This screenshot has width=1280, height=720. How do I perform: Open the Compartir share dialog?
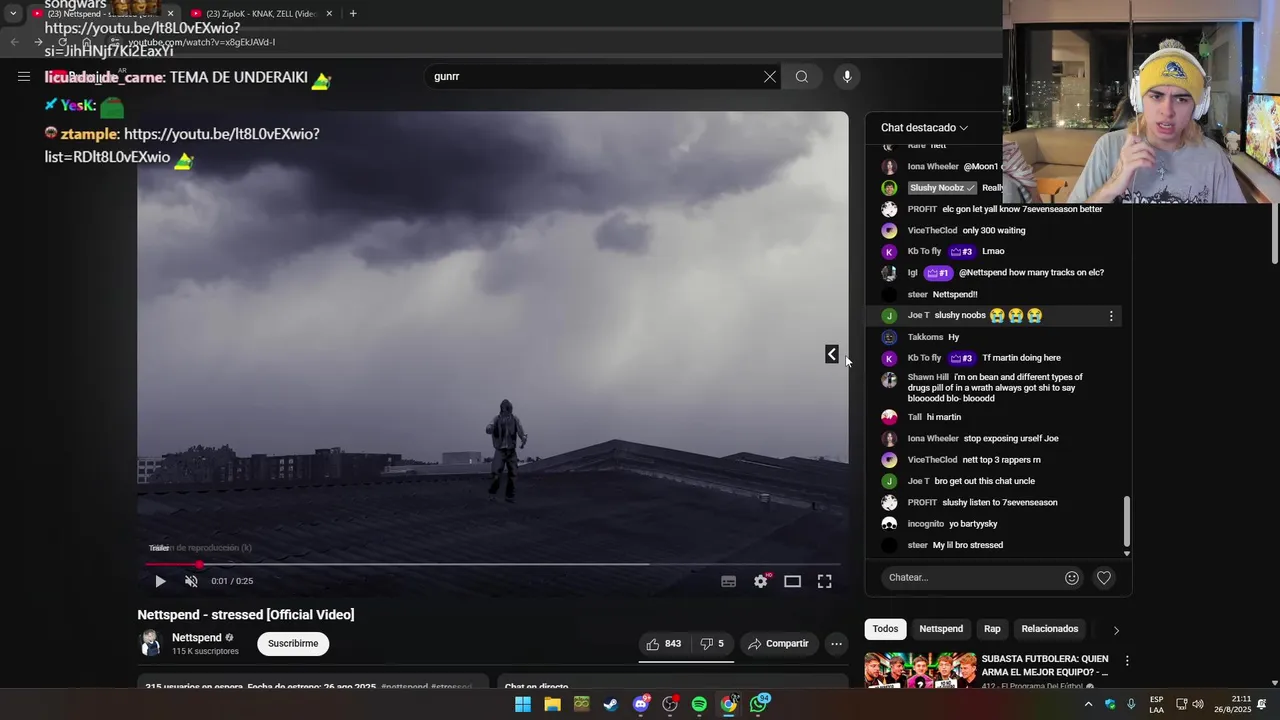tap(778, 644)
